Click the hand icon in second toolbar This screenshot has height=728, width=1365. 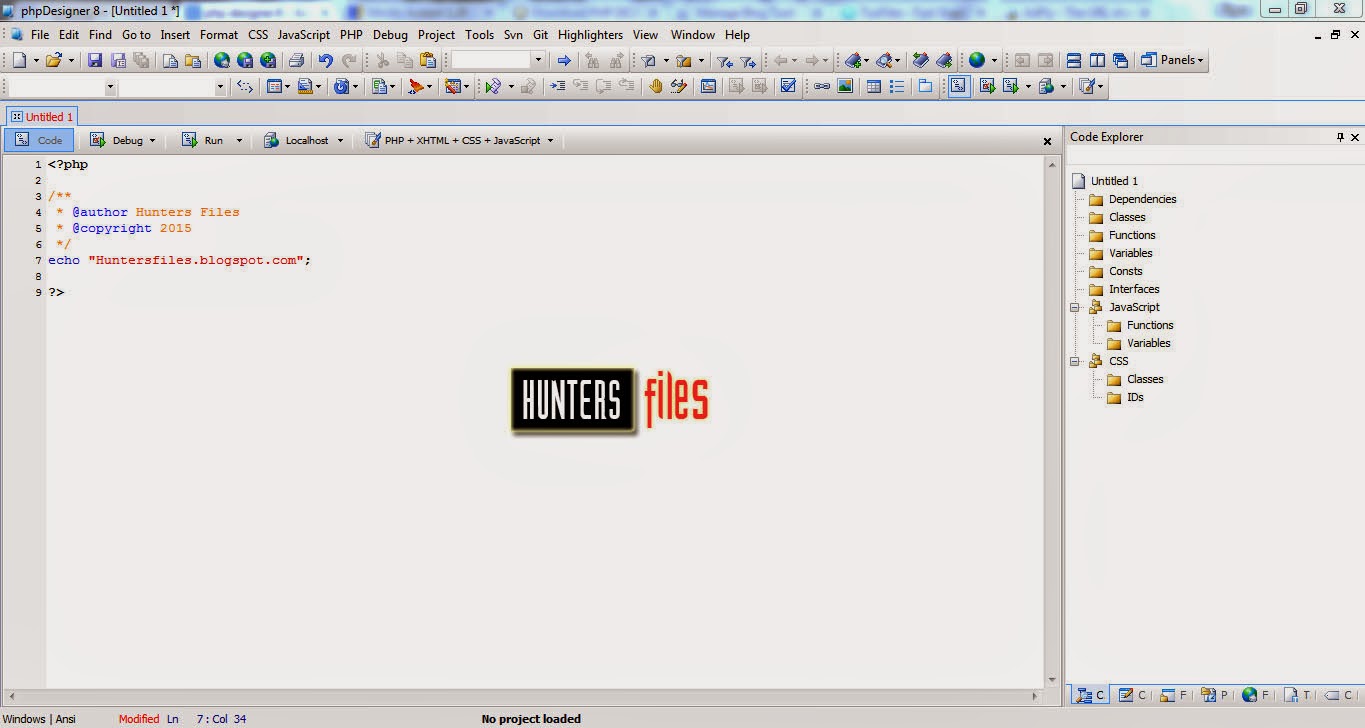click(x=655, y=86)
